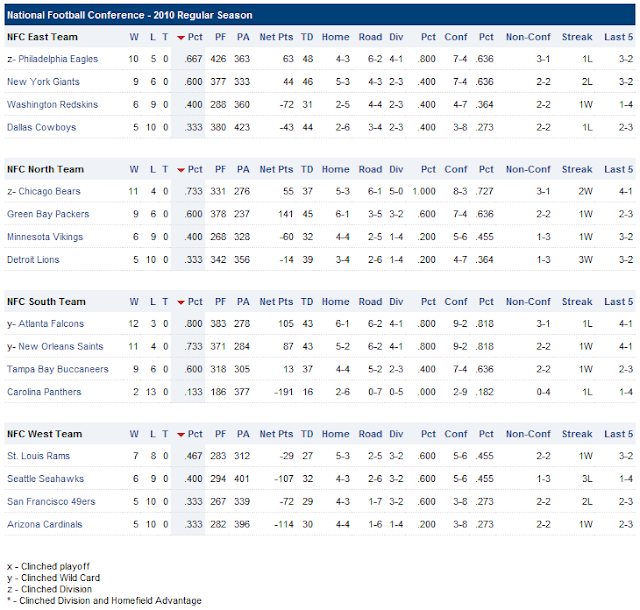Click the 'x - Clinched playoff' legend line
The width and height of the screenshot is (640, 610).
pos(48,566)
